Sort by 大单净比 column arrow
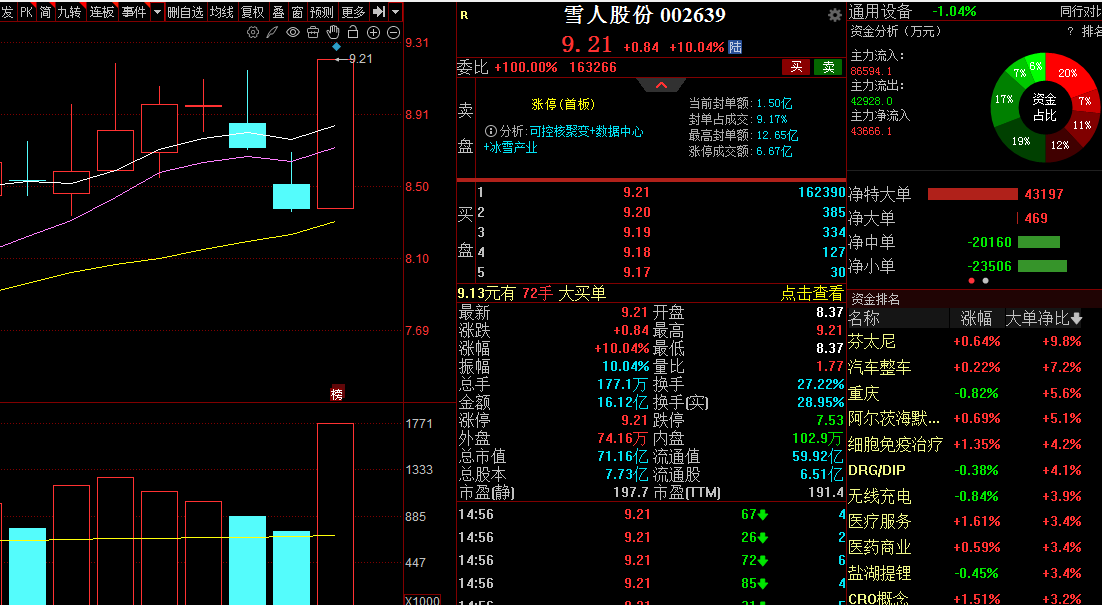The height and width of the screenshot is (605, 1102). click(1076, 318)
